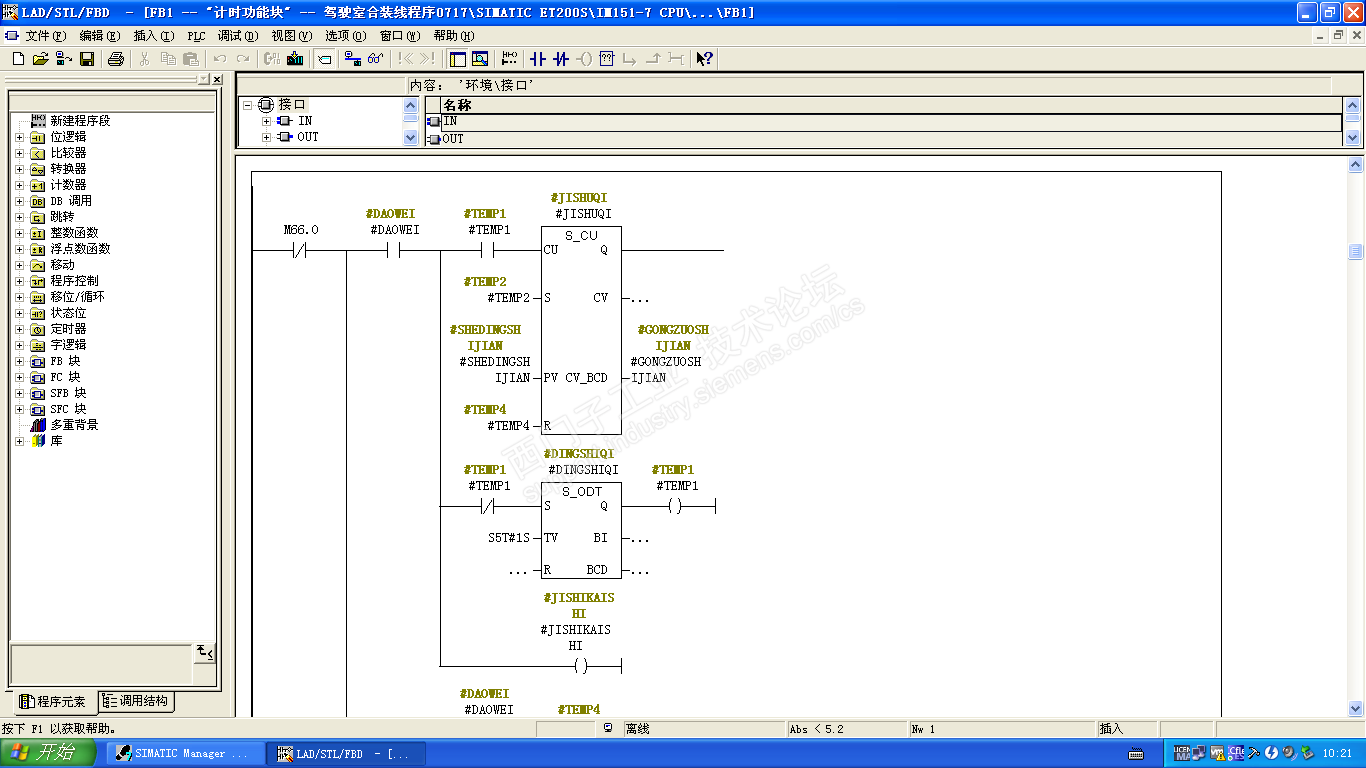Click the 跳转 folder icon
Screen dimensions: 1366x768
click(x=38, y=217)
